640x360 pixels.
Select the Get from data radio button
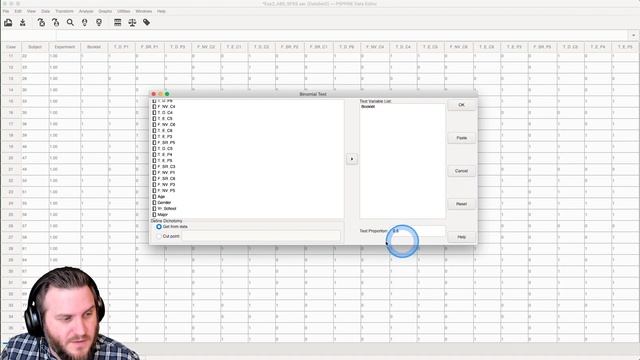pyautogui.click(x=159, y=227)
